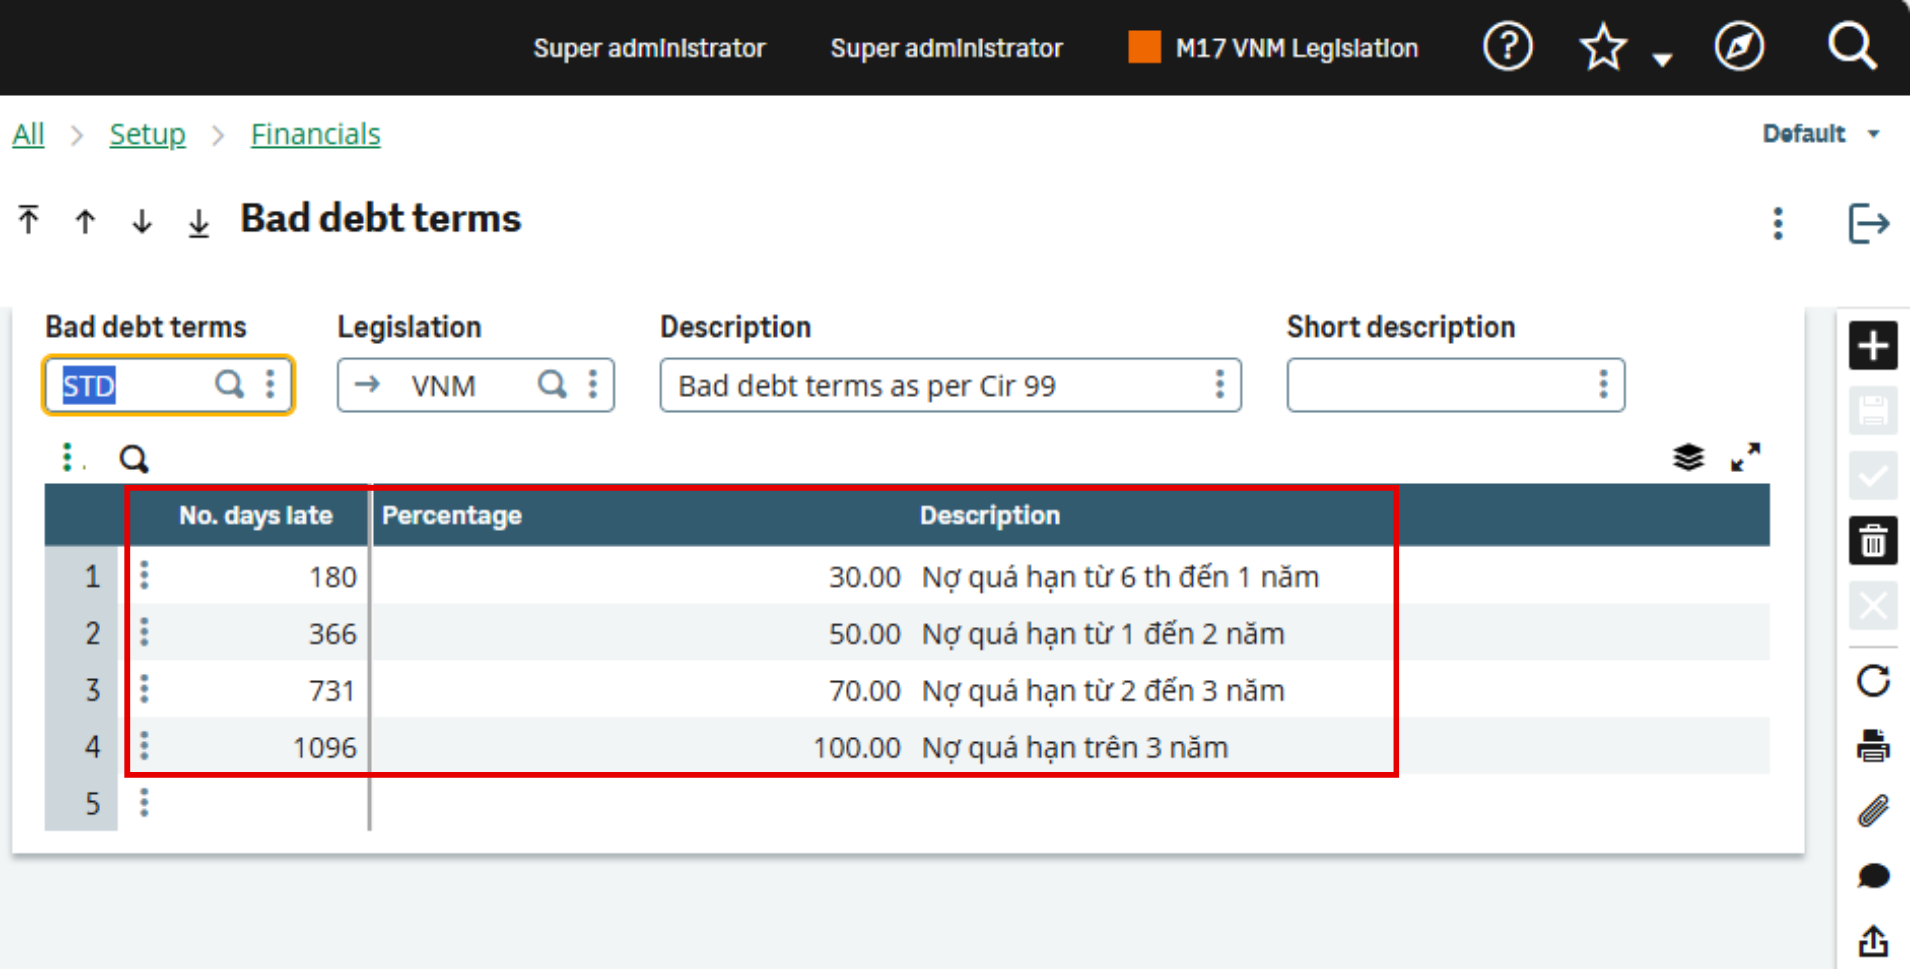Click the search magnifier in header
This screenshot has height=970, width=1910.
click(1851, 46)
